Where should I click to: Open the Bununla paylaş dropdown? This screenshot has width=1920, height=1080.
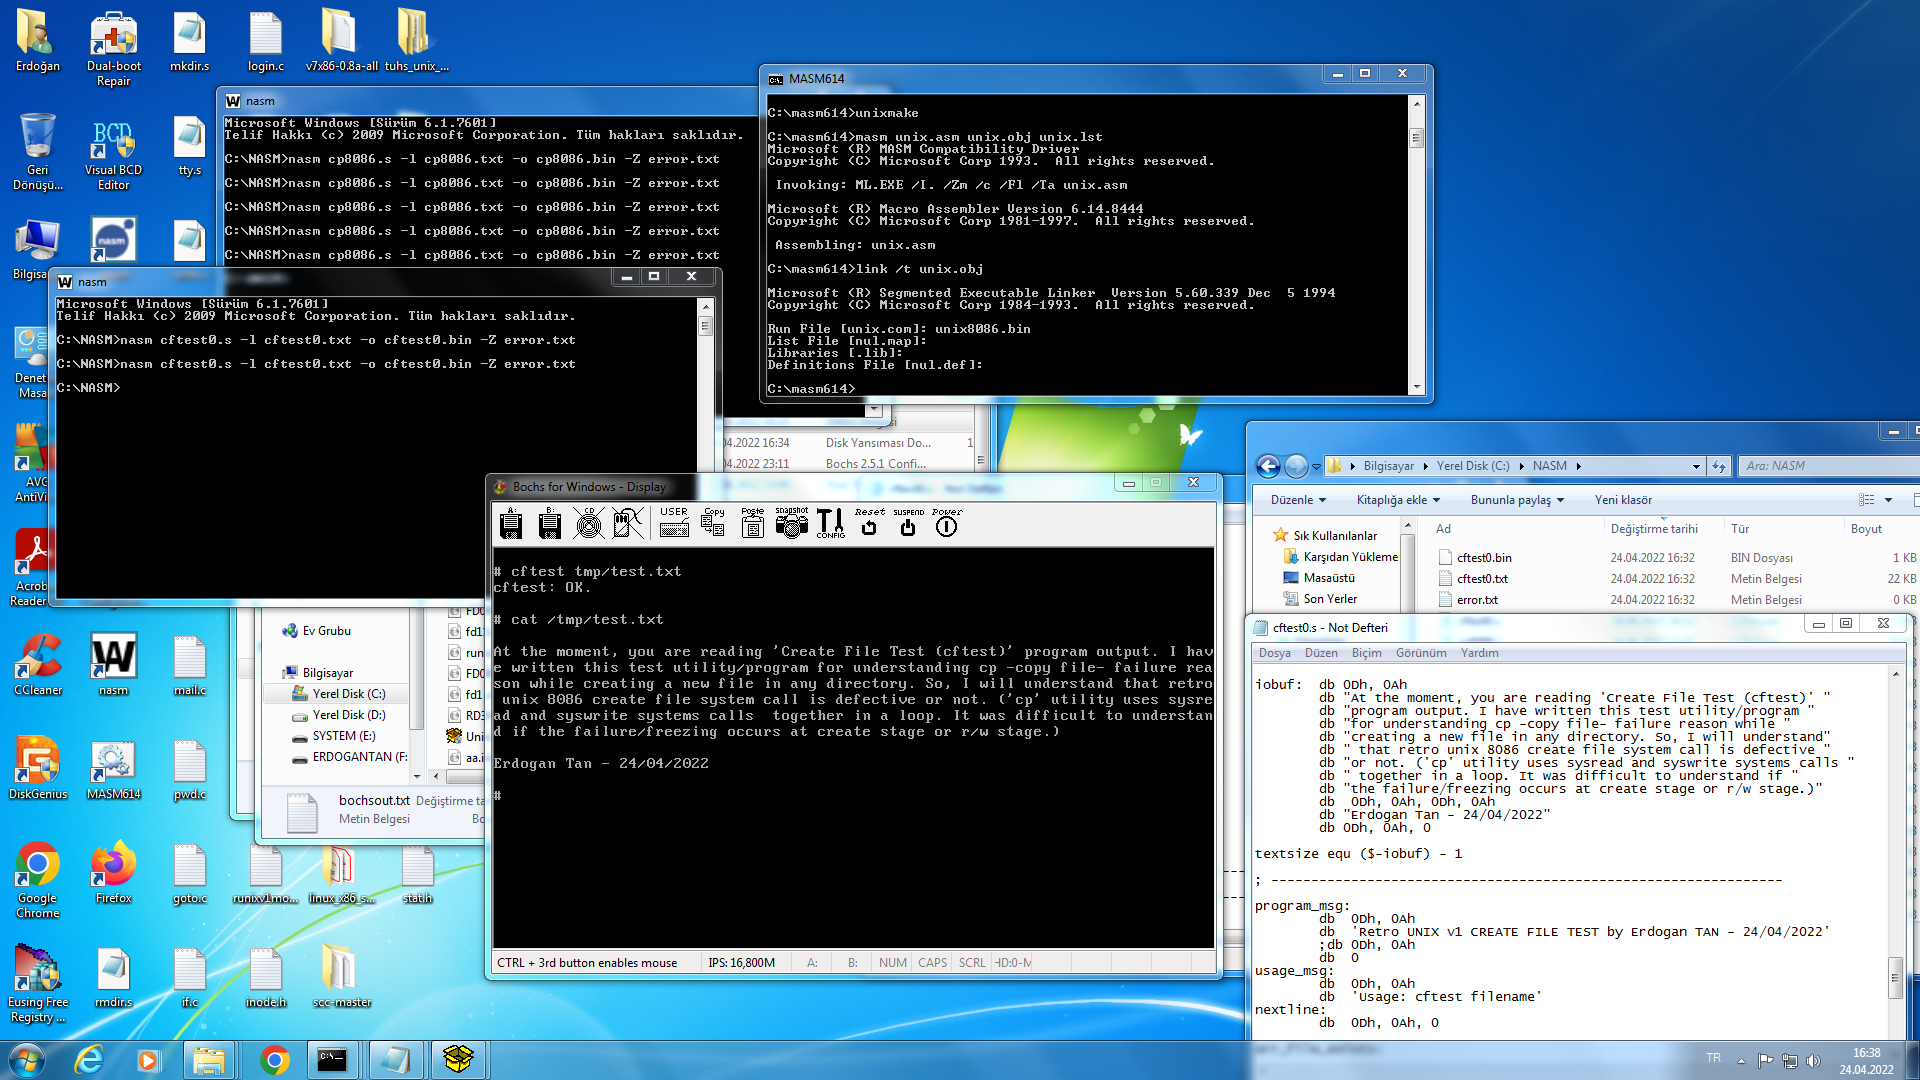pyautogui.click(x=1516, y=500)
